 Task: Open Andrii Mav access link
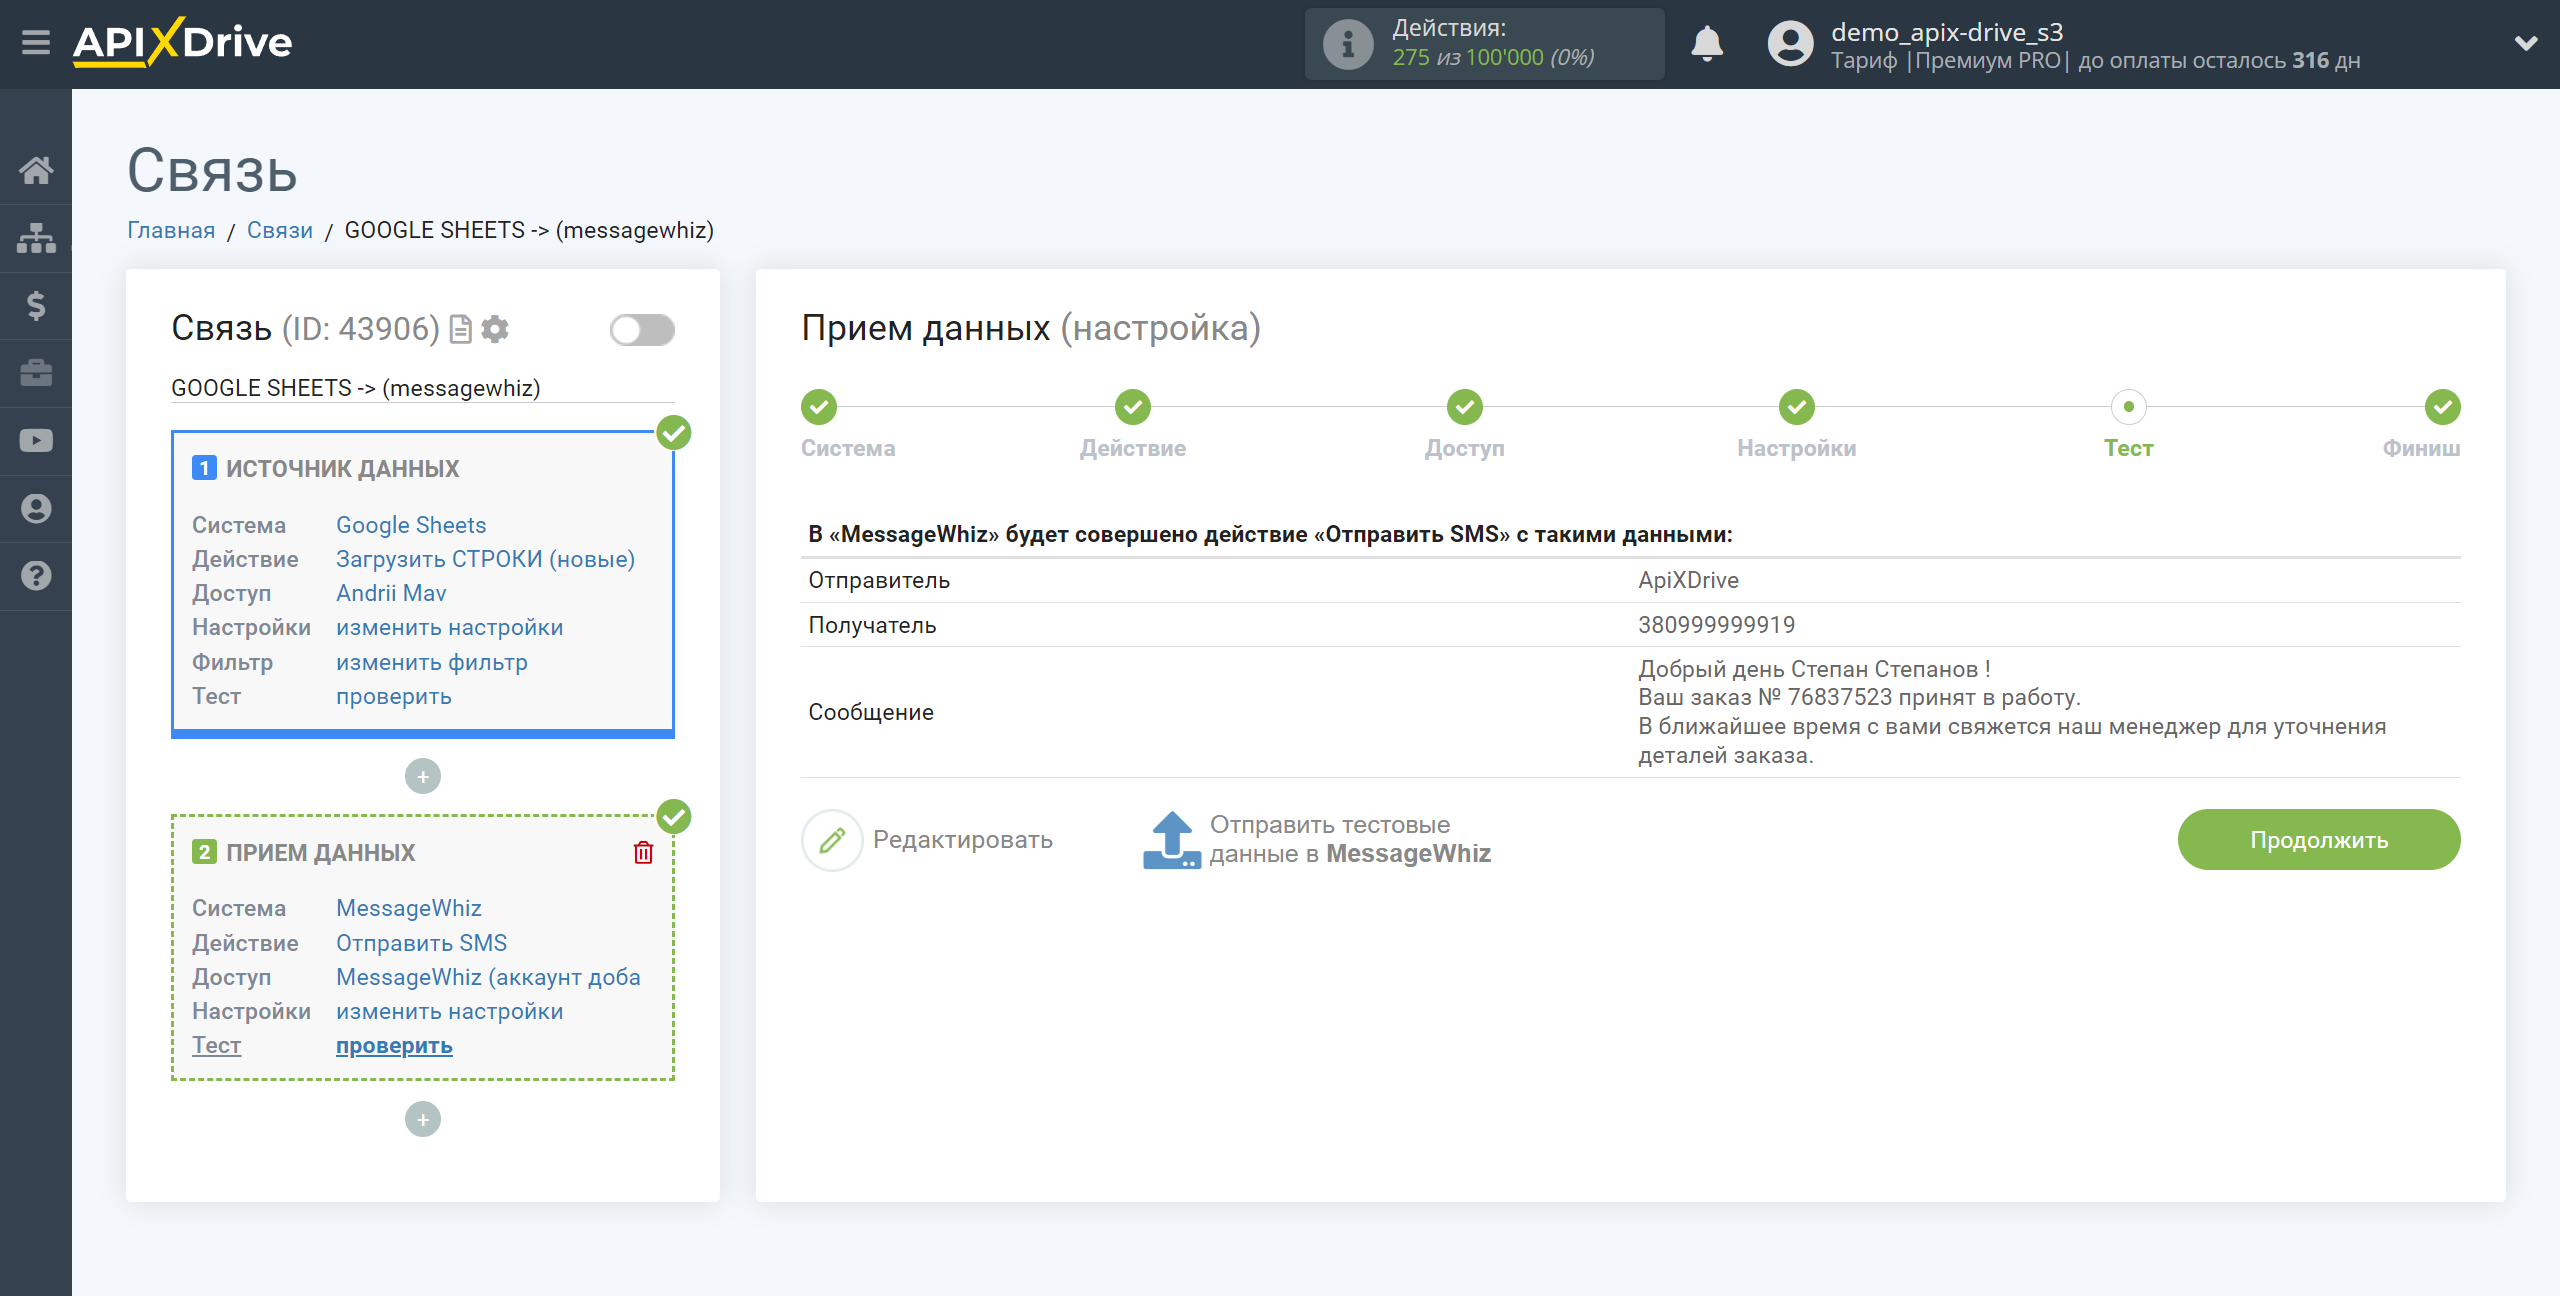pyautogui.click(x=391, y=593)
